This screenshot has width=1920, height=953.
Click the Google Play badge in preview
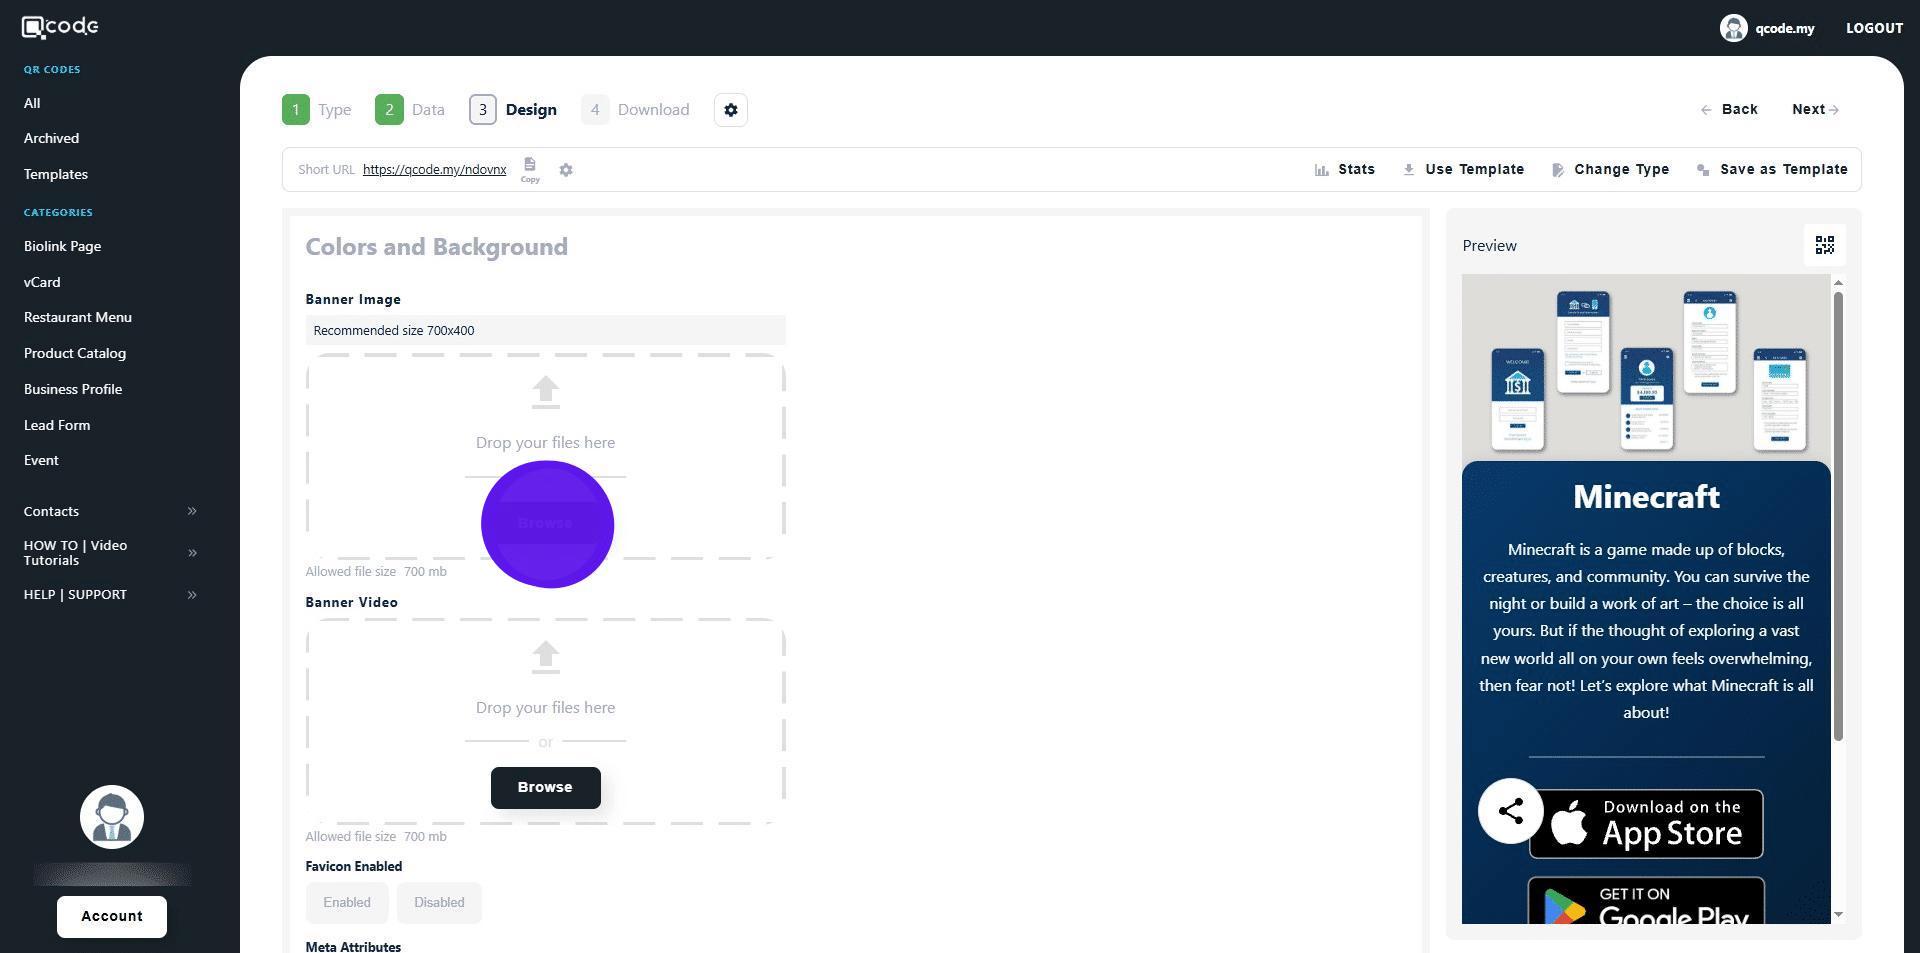pos(1646,901)
